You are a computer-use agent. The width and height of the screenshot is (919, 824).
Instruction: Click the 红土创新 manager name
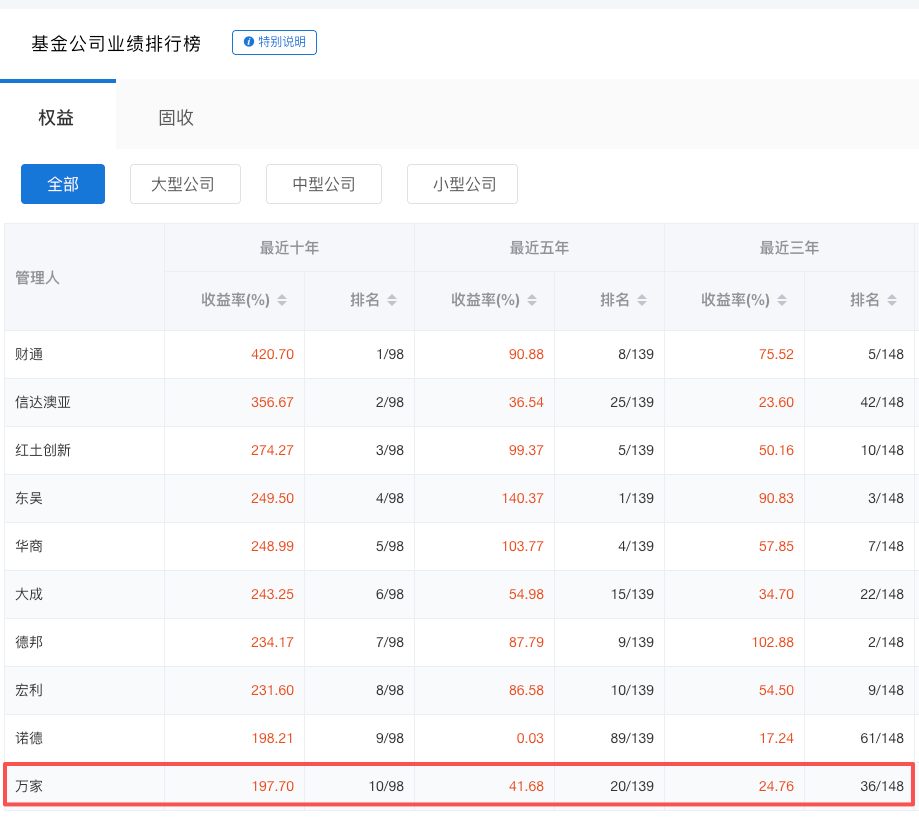[43, 450]
